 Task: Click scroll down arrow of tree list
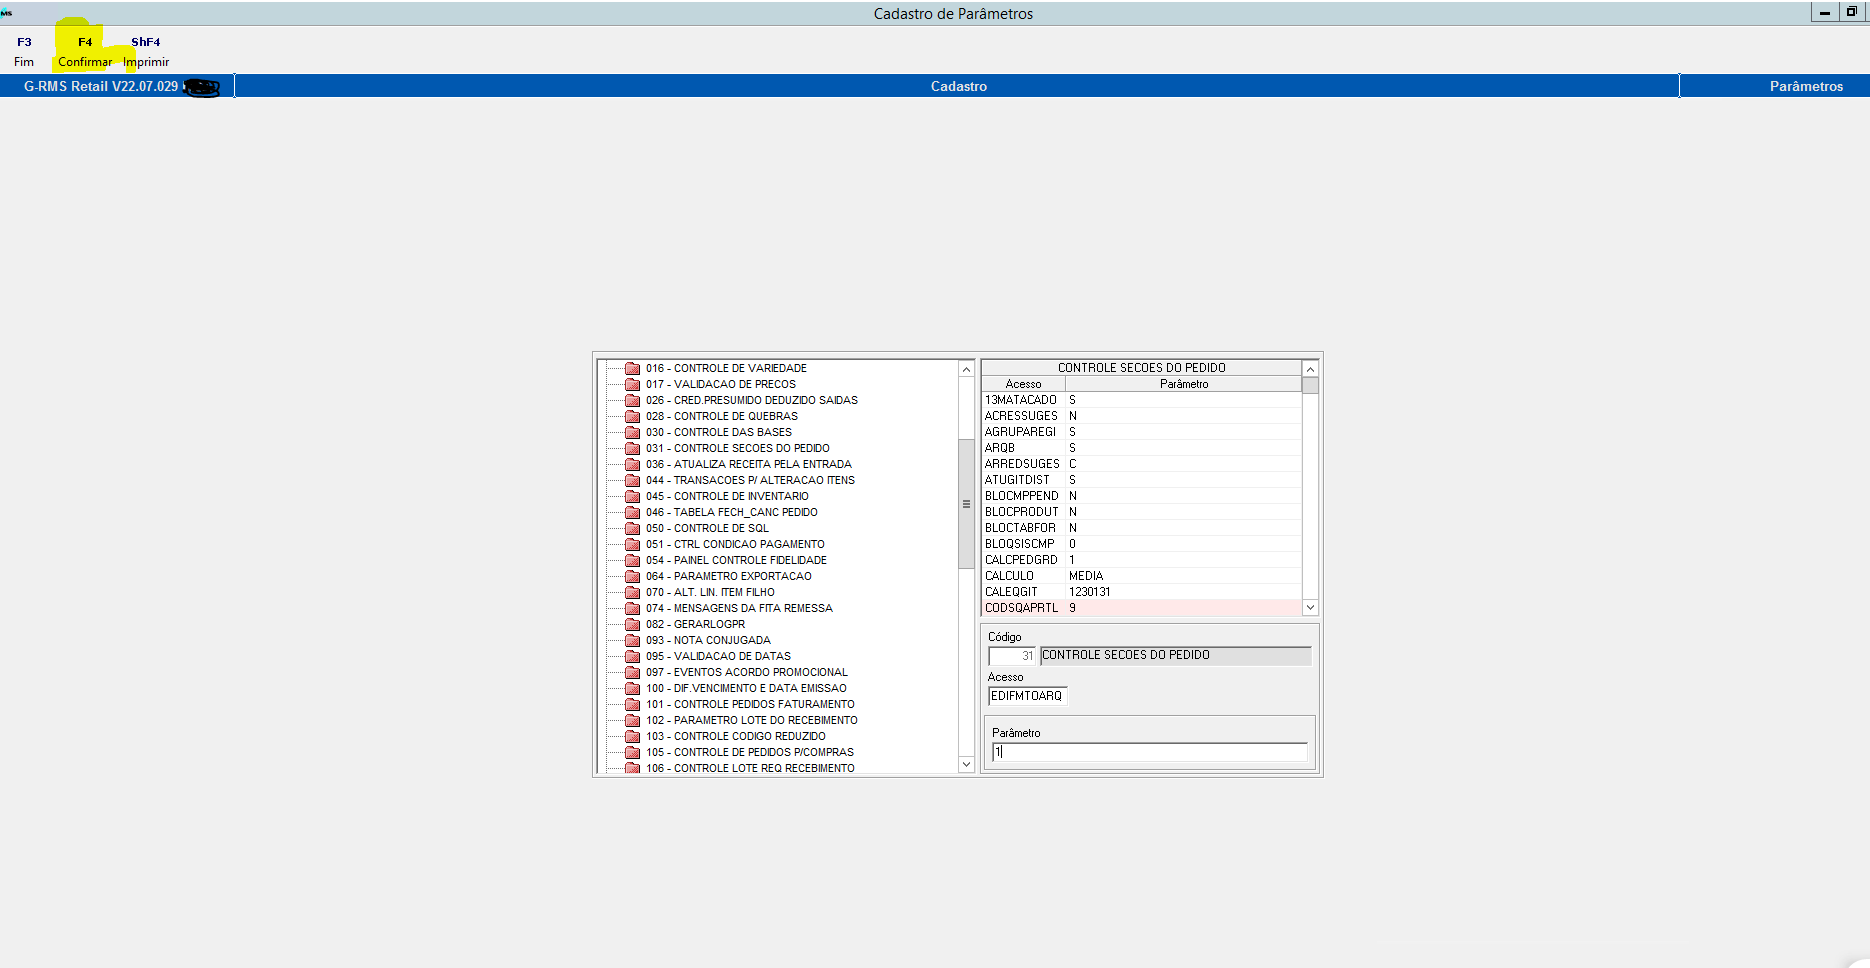pos(966,764)
